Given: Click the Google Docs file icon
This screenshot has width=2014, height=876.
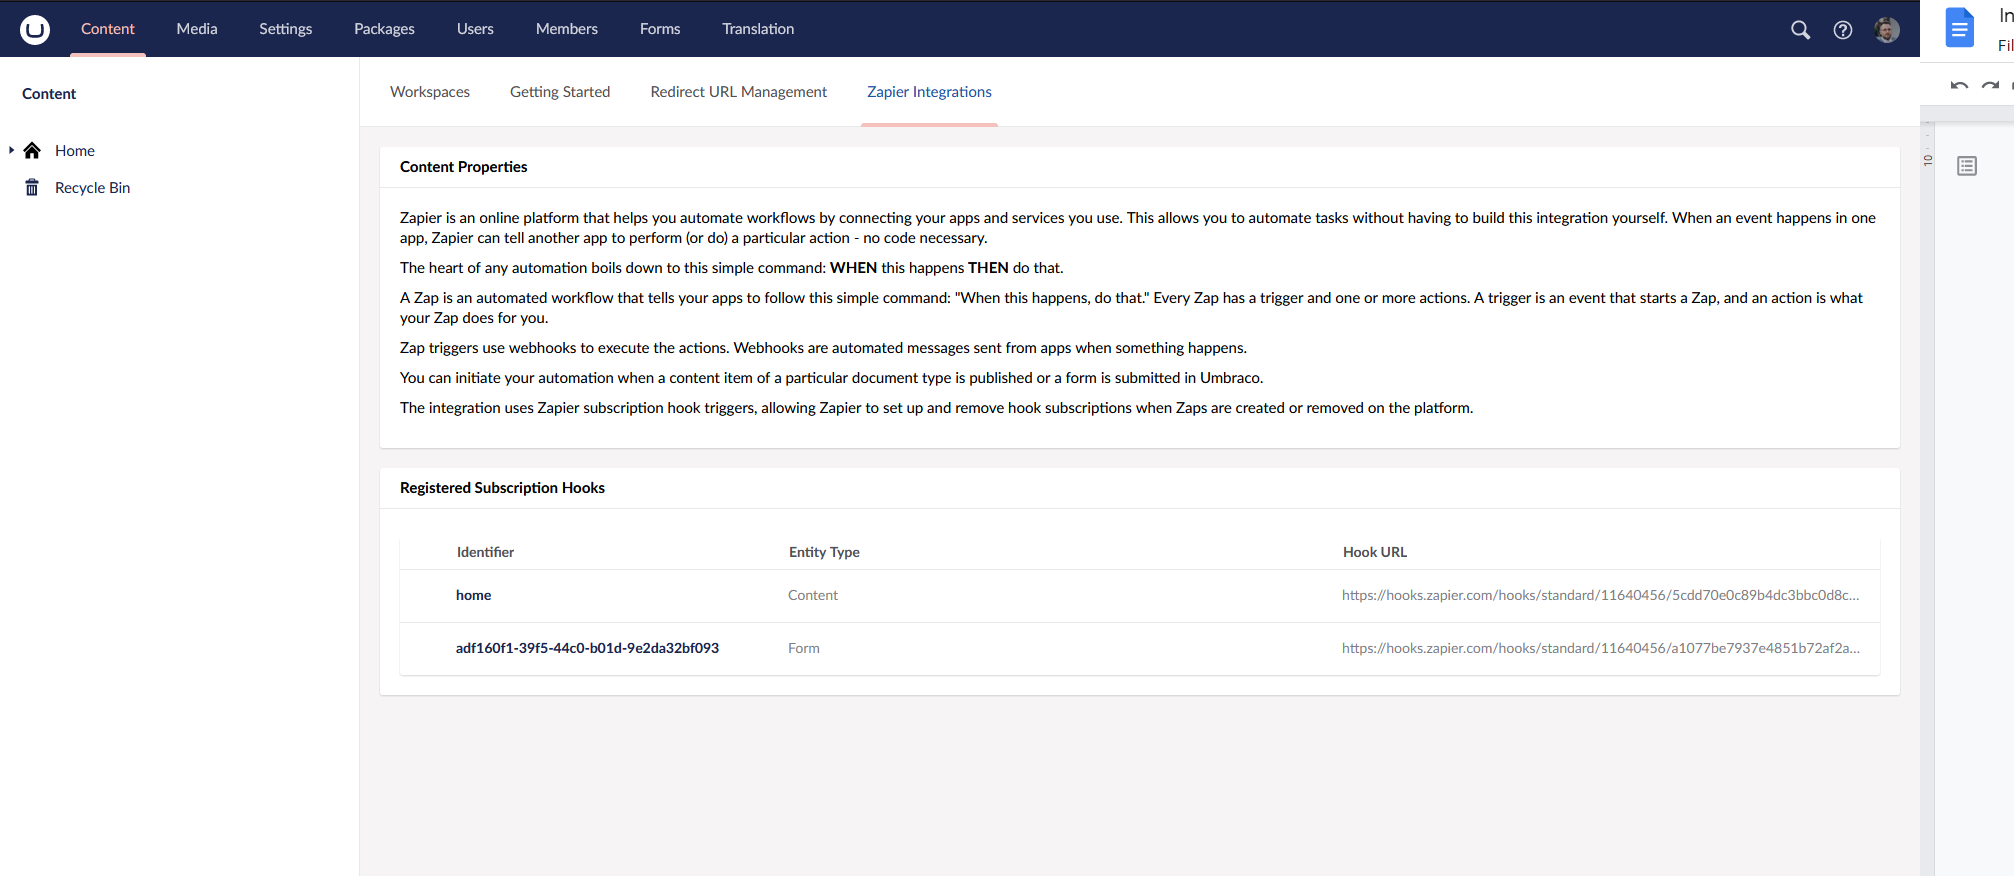Looking at the screenshot, I should coord(1959,28).
